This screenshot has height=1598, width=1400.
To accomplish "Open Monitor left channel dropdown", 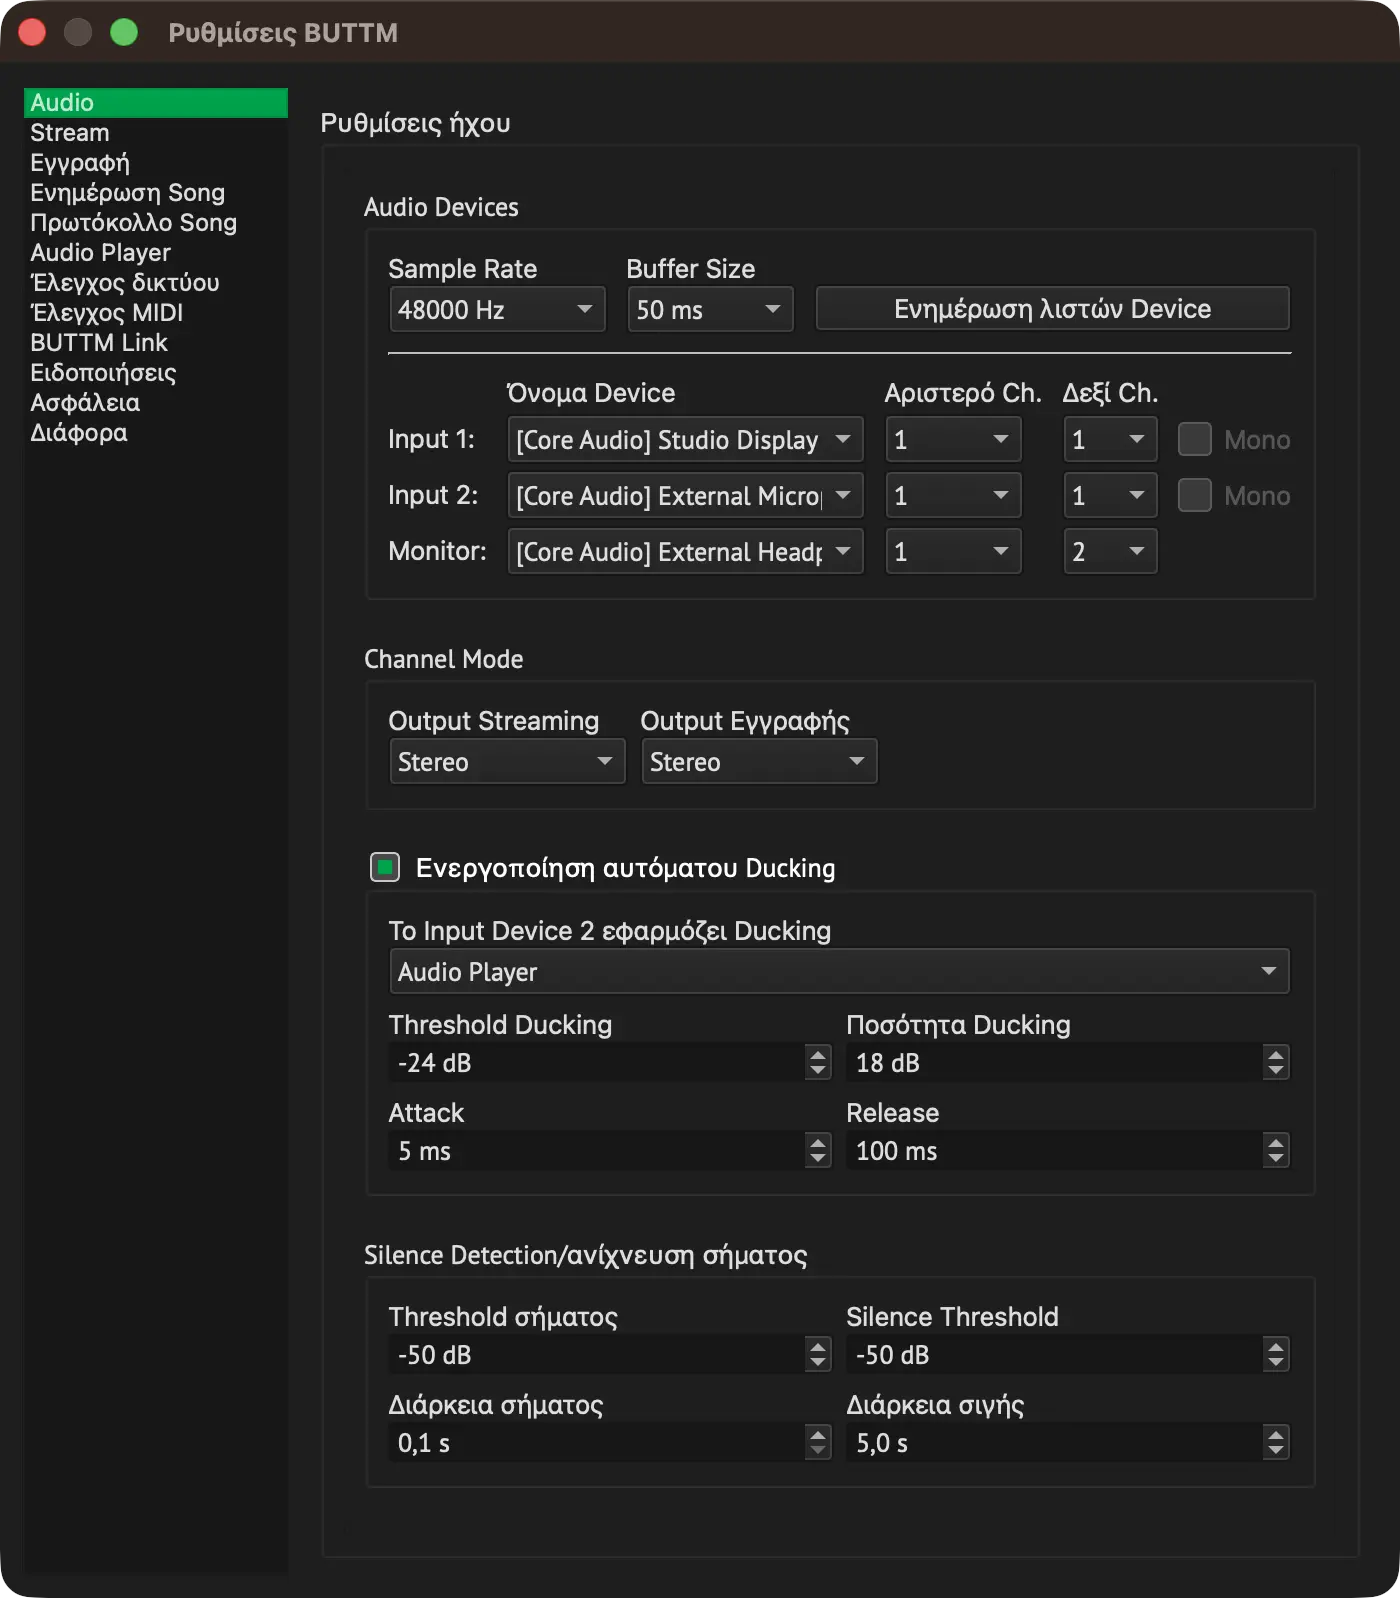I will 953,552.
